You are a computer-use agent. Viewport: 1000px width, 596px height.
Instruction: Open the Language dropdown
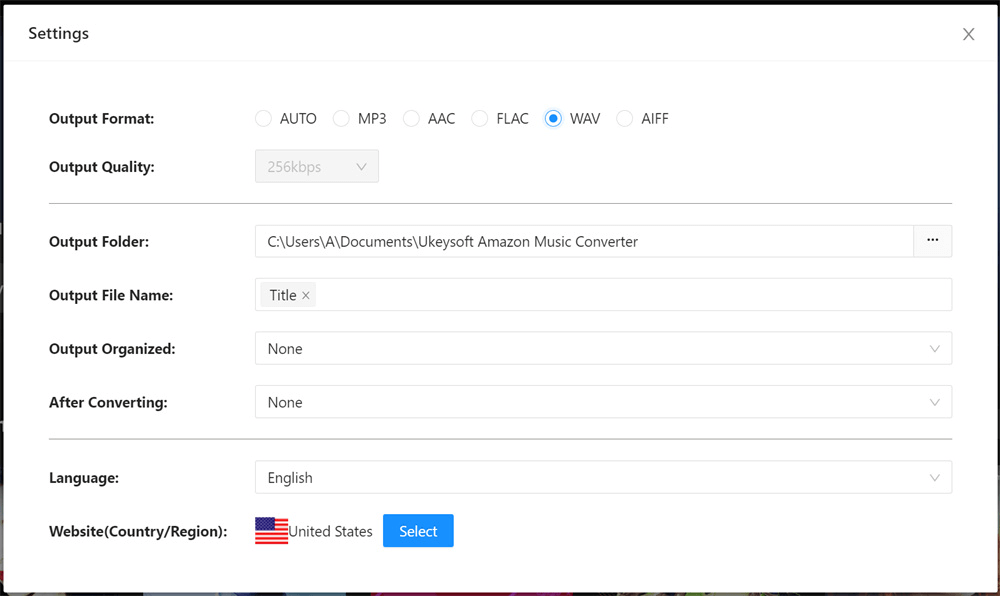tap(600, 477)
